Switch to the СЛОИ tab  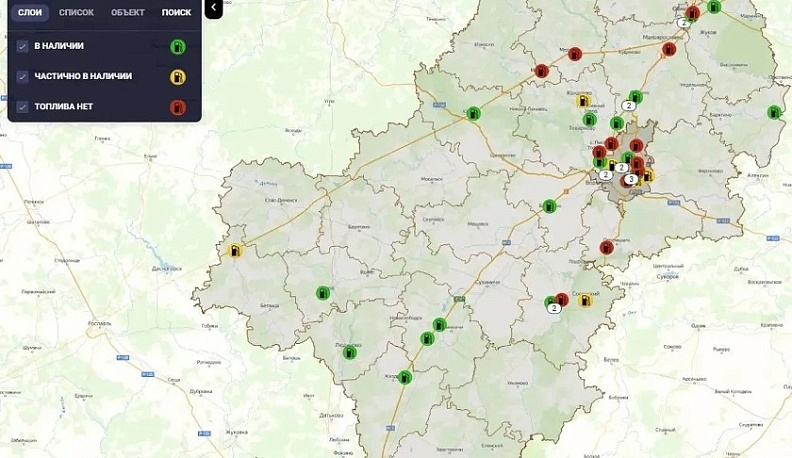coord(30,13)
